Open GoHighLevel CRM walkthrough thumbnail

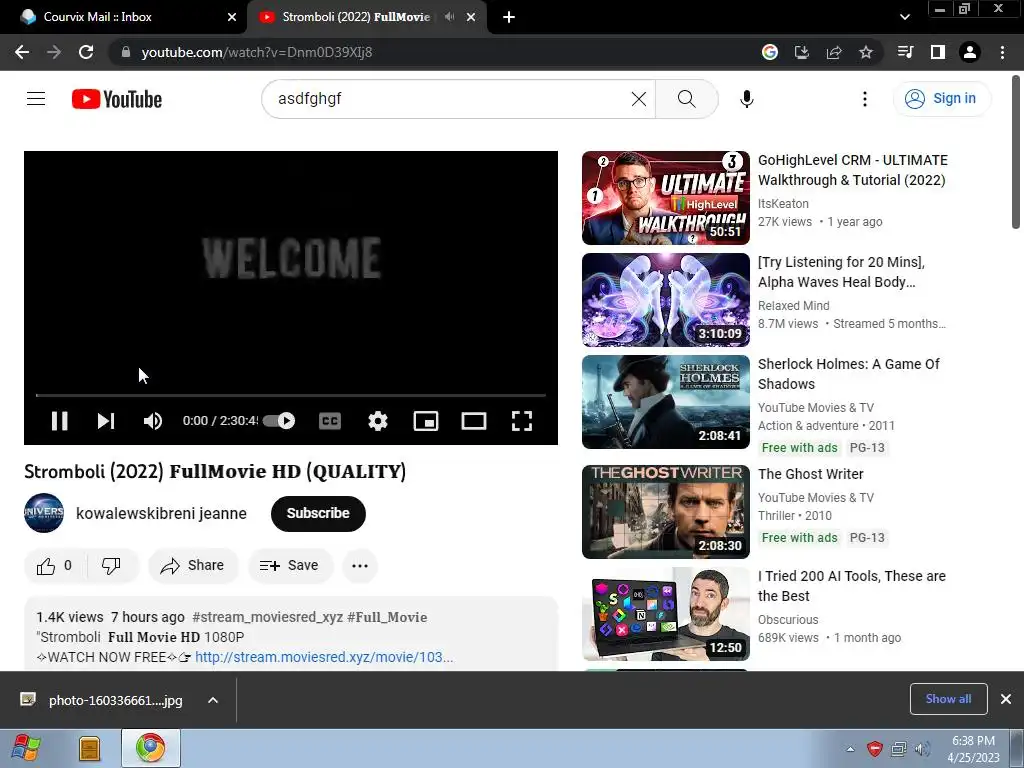point(665,198)
